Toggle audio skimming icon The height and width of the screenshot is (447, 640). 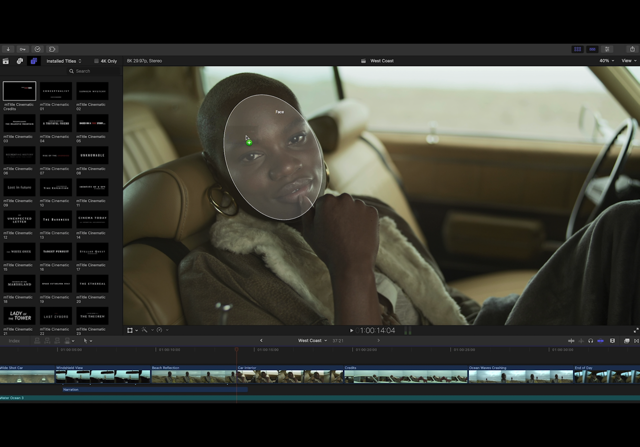[x=581, y=341]
